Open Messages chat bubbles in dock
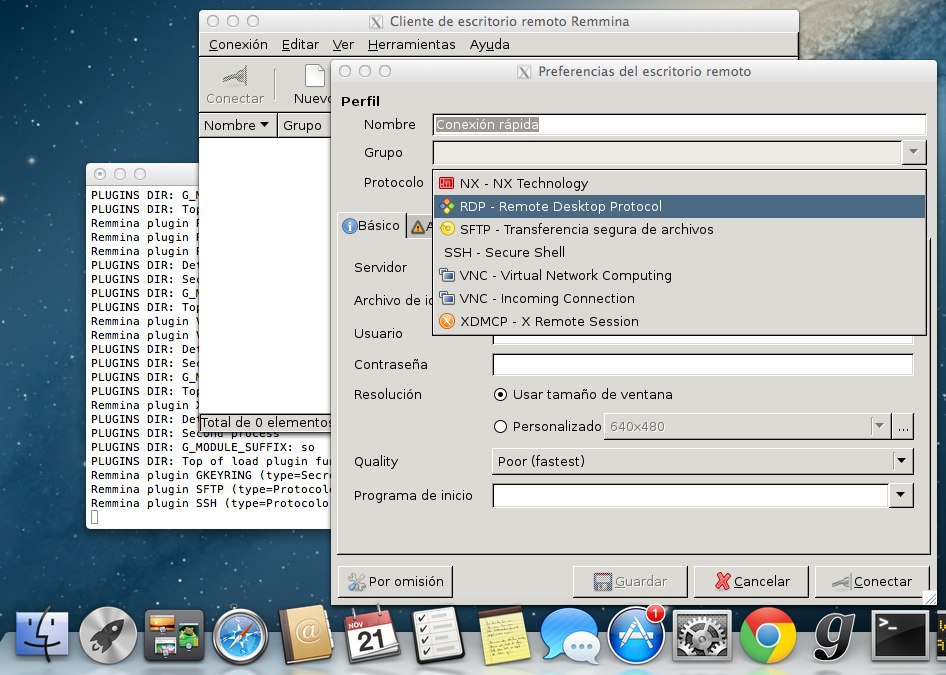 point(570,637)
